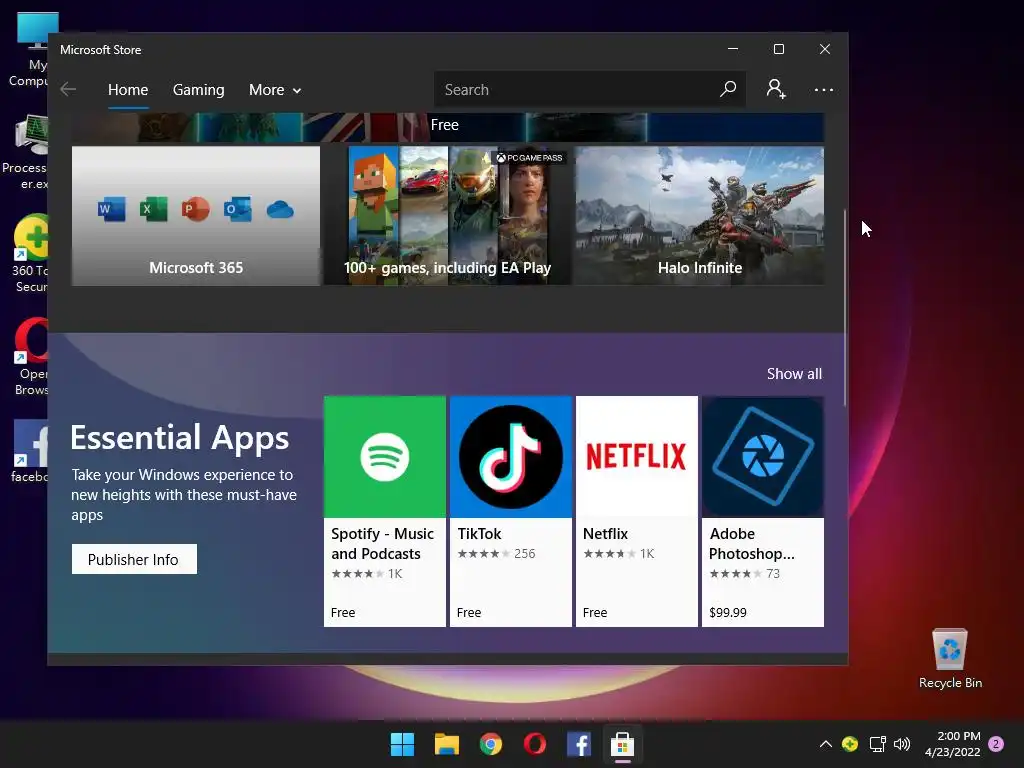The width and height of the screenshot is (1024, 768).
Task: Open the sign-in account icon
Action: click(776, 89)
